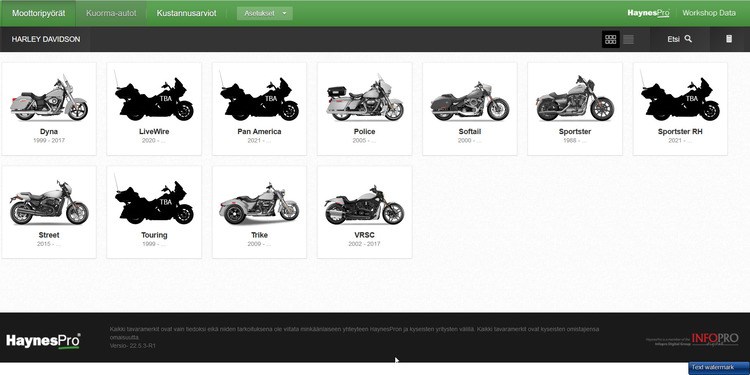
Task: Click the Police model name text
Action: point(364,132)
